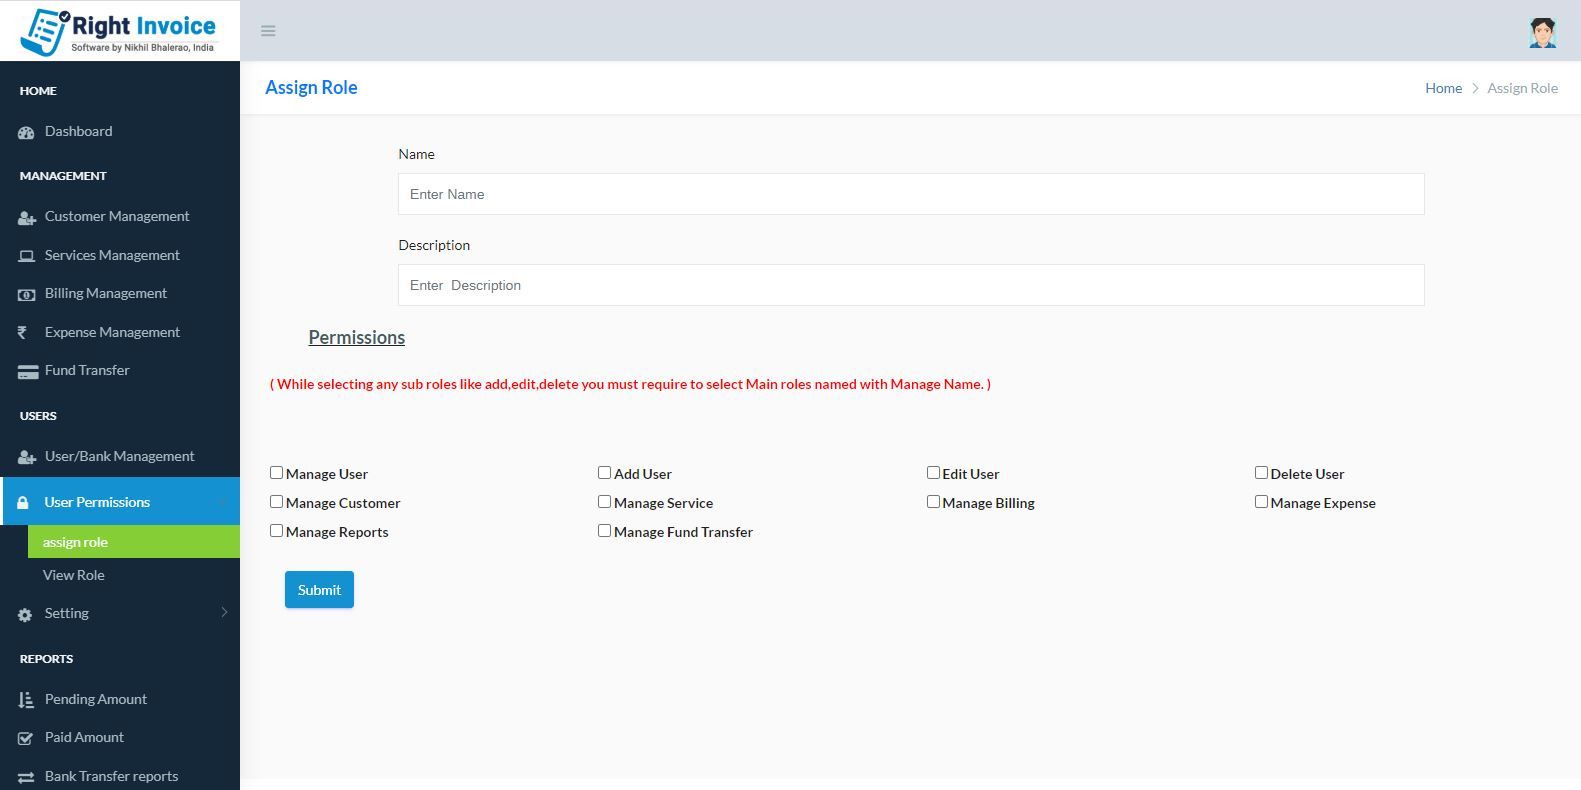Click the USERS section header
The height and width of the screenshot is (790, 1581).
[x=38, y=416]
